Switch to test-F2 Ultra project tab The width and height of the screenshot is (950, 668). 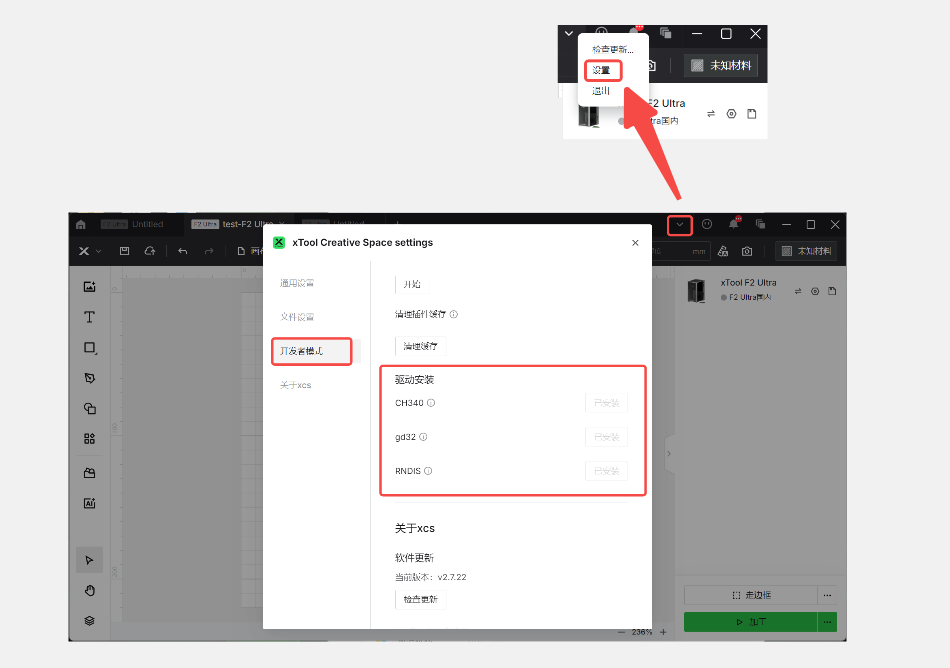(x=239, y=224)
